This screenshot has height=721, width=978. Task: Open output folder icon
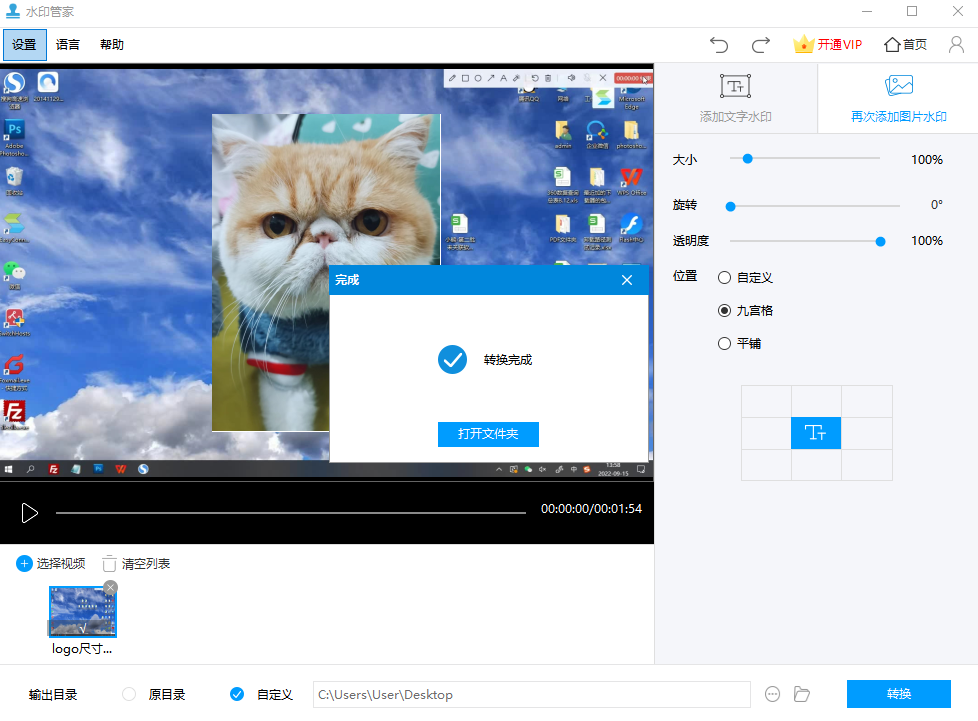(x=801, y=694)
